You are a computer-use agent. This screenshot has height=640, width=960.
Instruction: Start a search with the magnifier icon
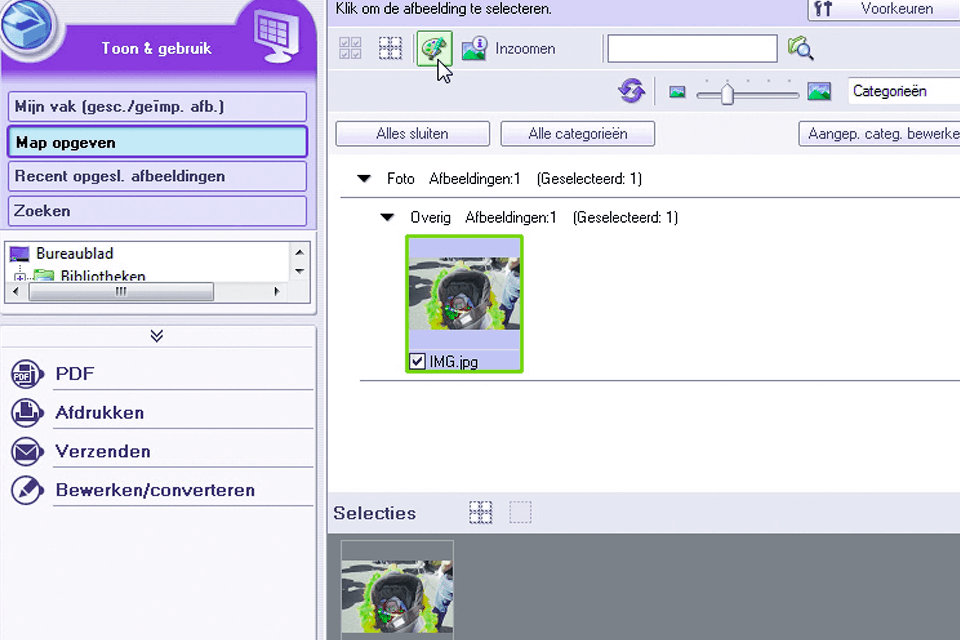coord(801,48)
